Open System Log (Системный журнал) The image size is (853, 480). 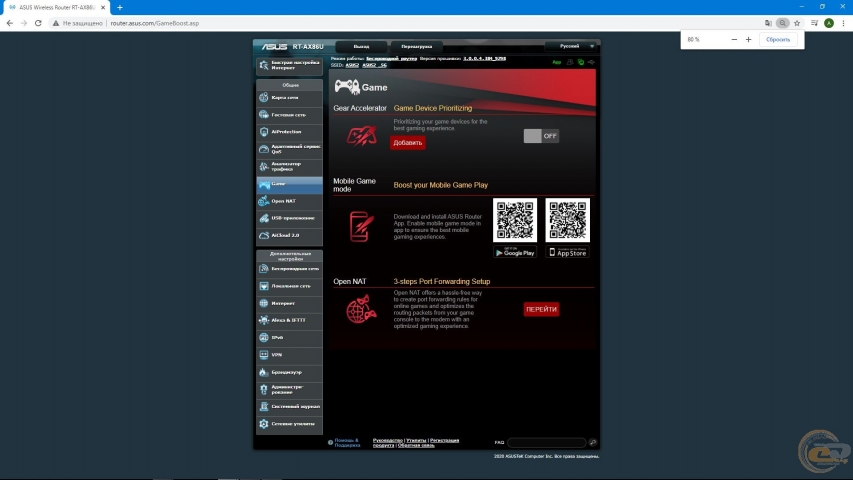(x=289, y=407)
